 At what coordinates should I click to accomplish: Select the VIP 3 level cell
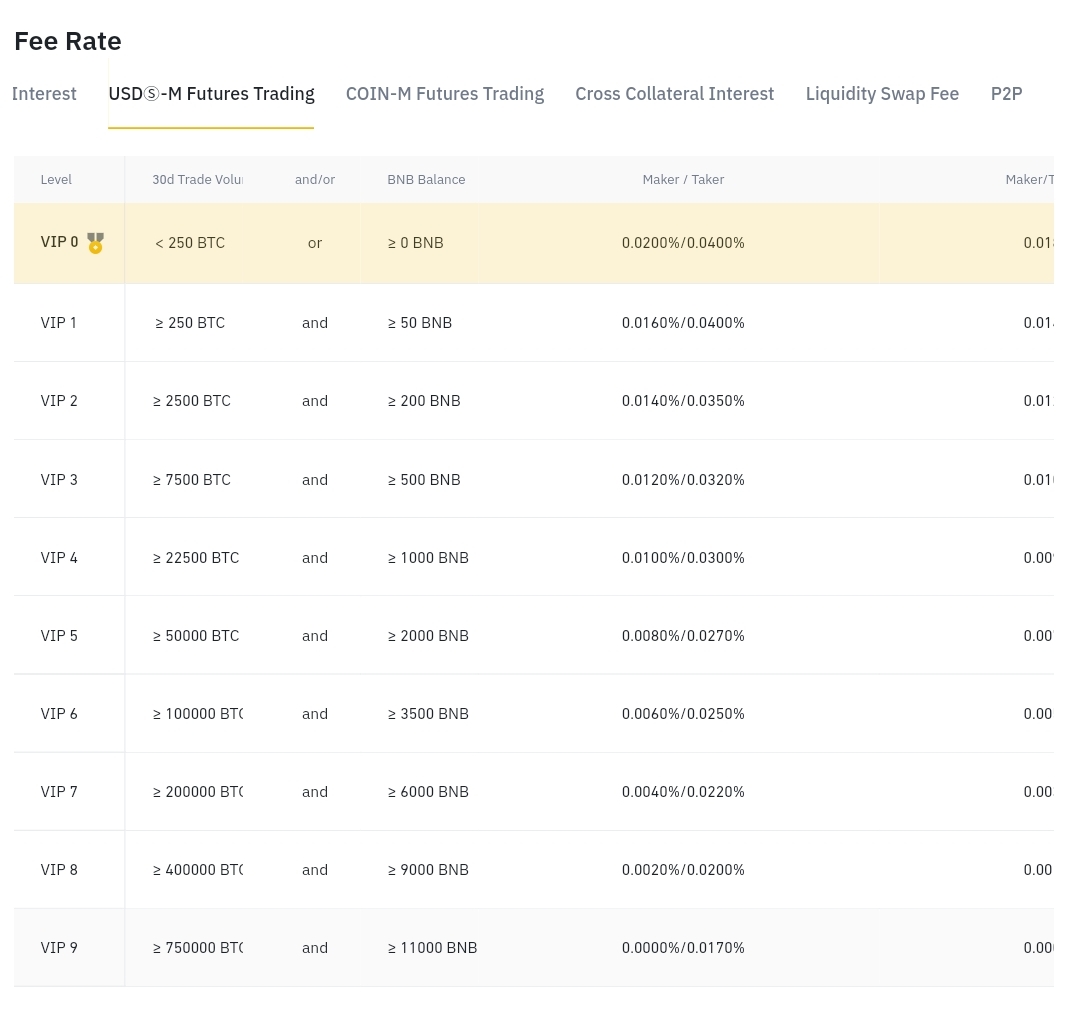point(59,480)
